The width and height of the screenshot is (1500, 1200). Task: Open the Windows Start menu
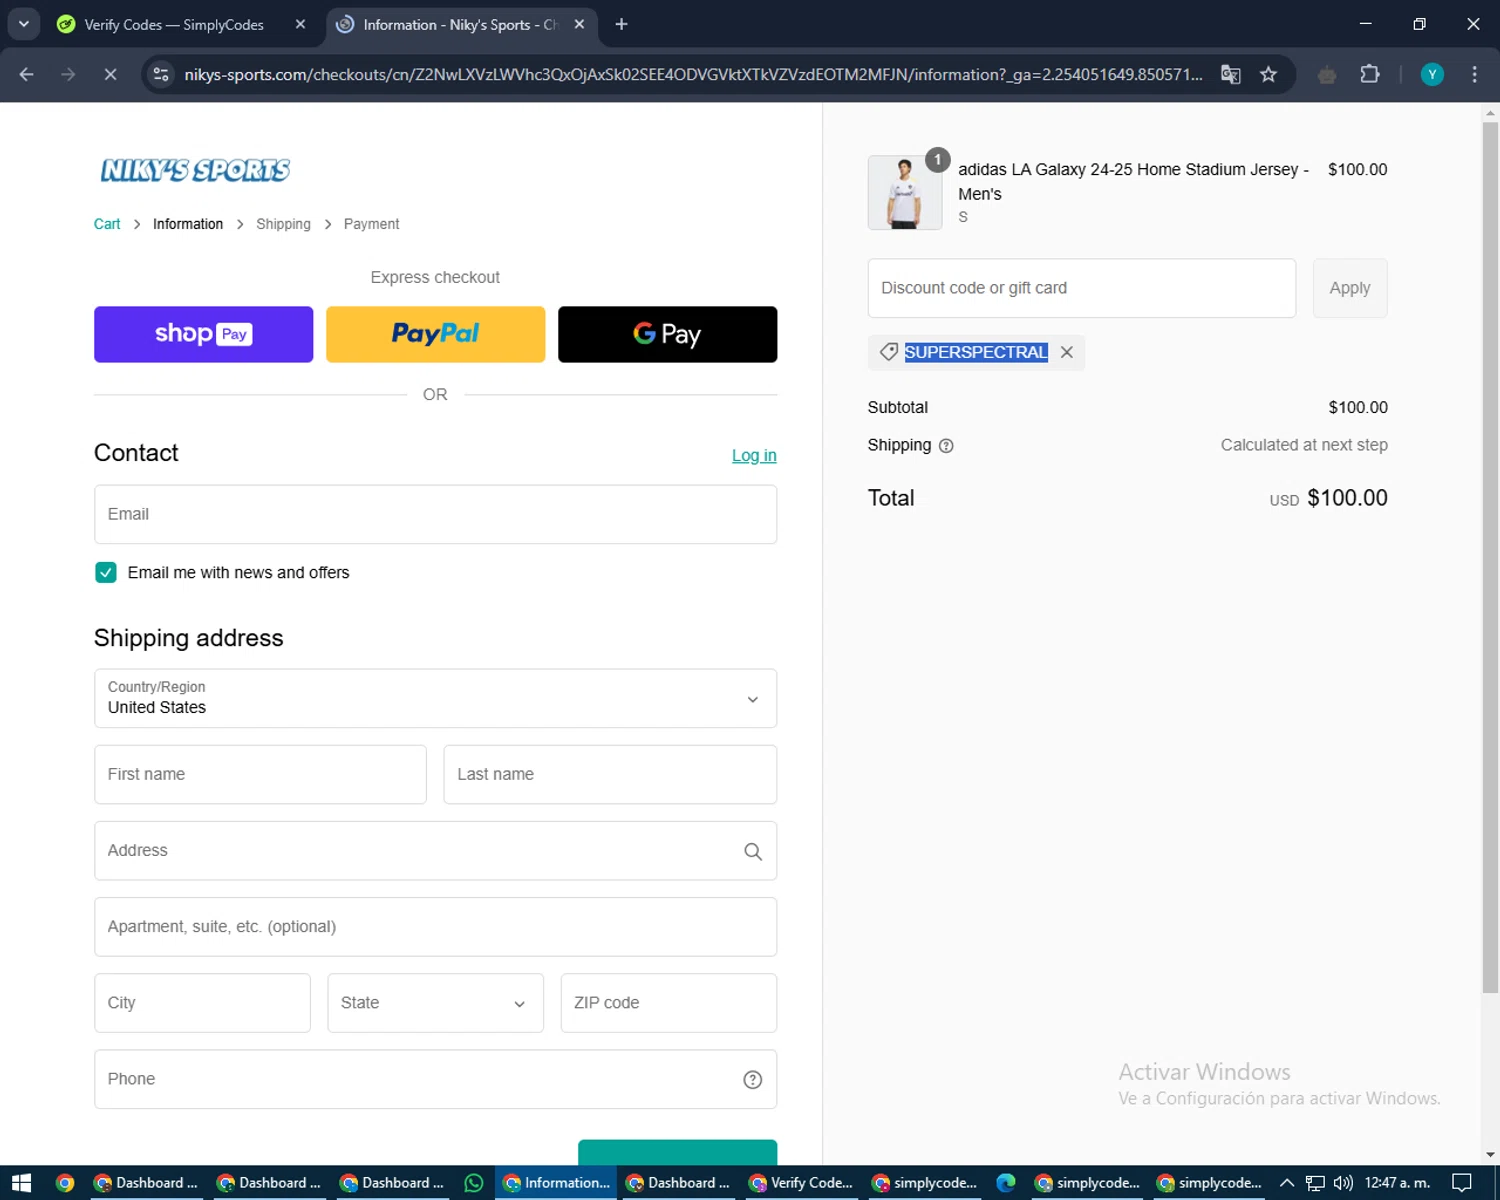[x=21, y=1183]
